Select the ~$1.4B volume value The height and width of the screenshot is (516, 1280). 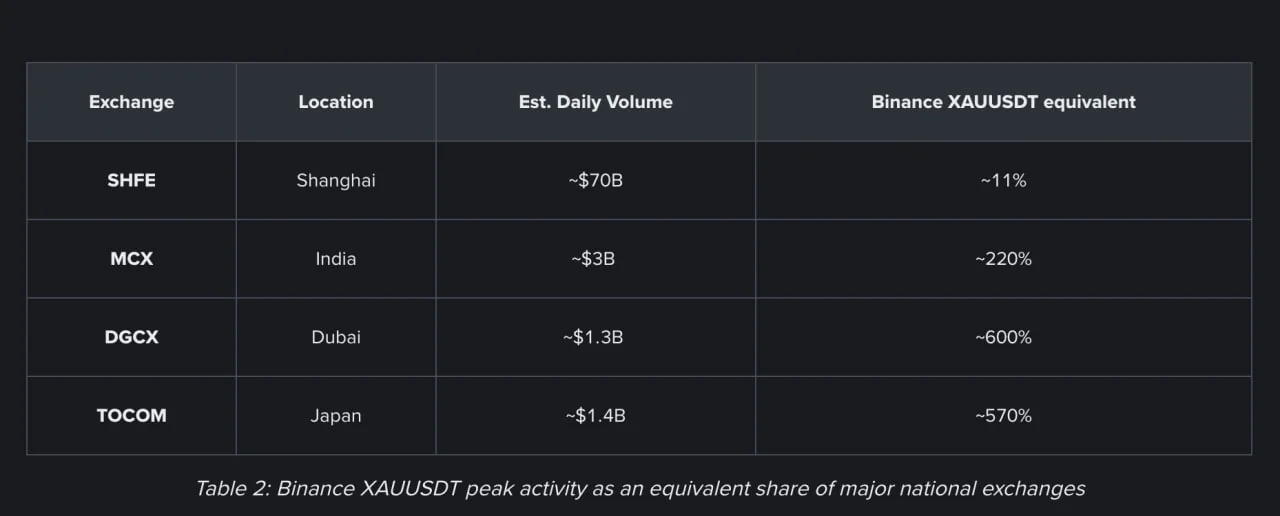click(x=595, y=416)
